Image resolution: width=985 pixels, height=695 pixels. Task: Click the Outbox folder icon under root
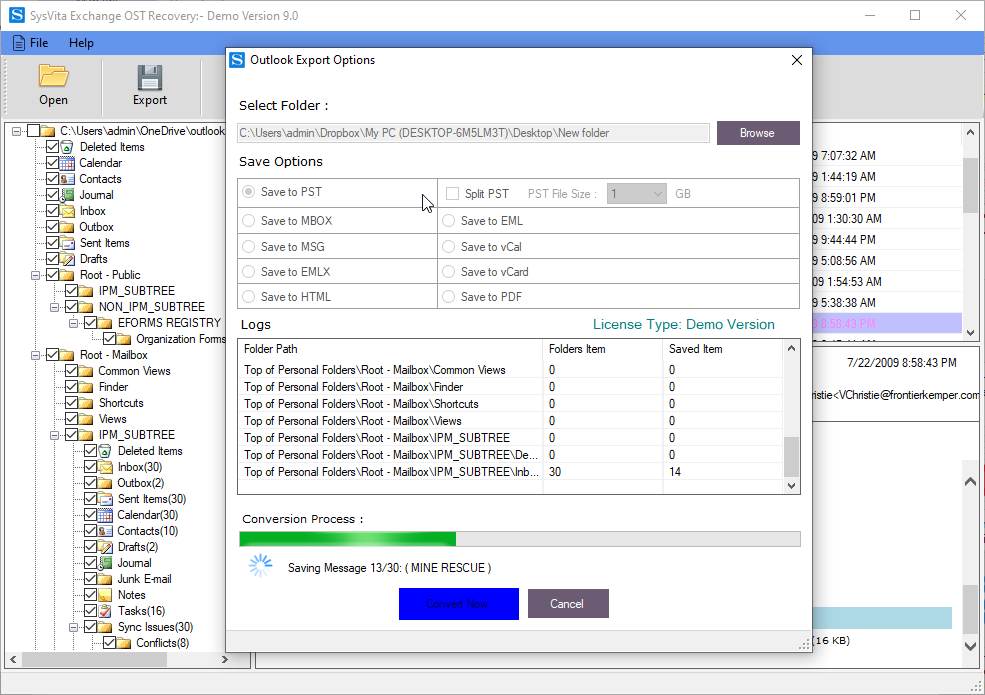67,227
